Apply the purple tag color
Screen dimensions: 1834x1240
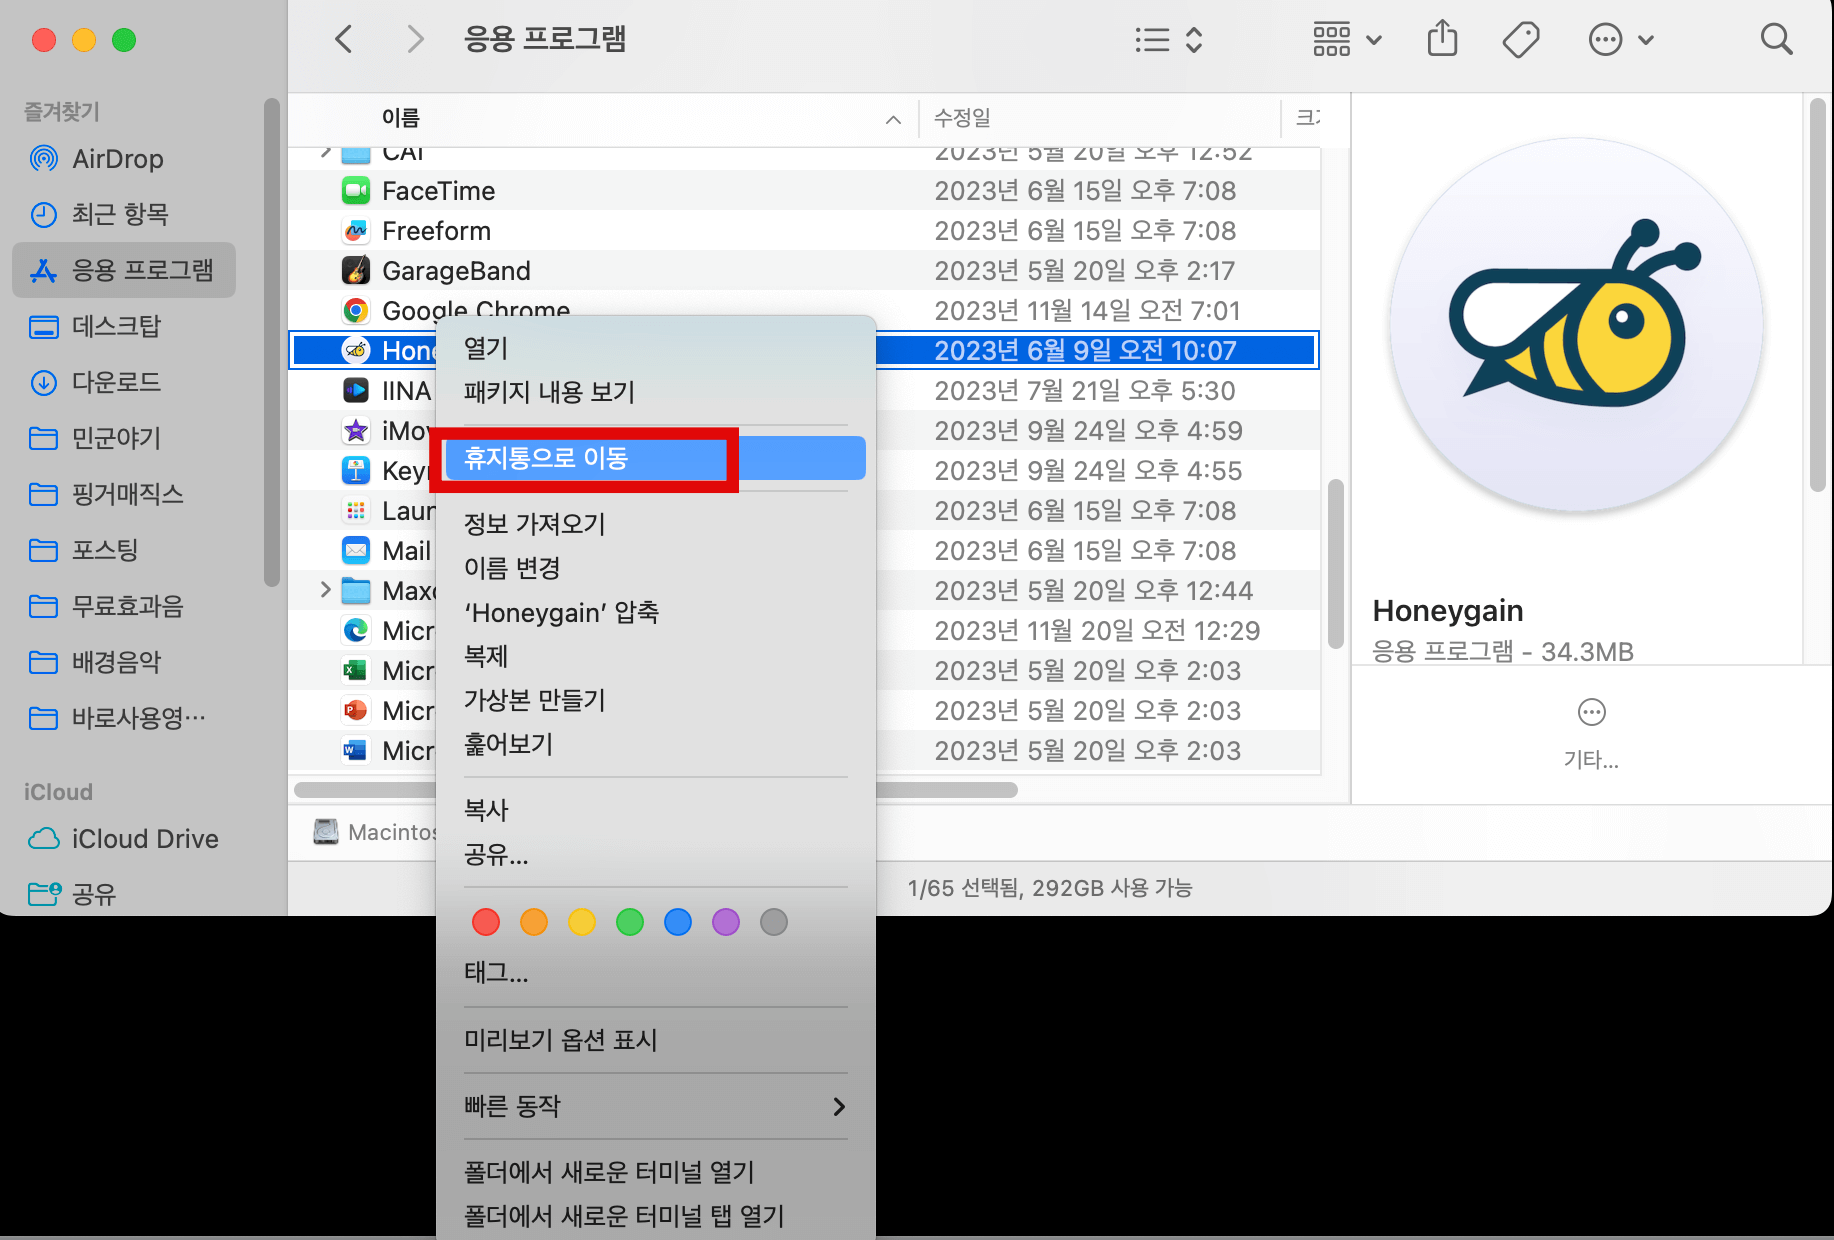click(726, 922)
